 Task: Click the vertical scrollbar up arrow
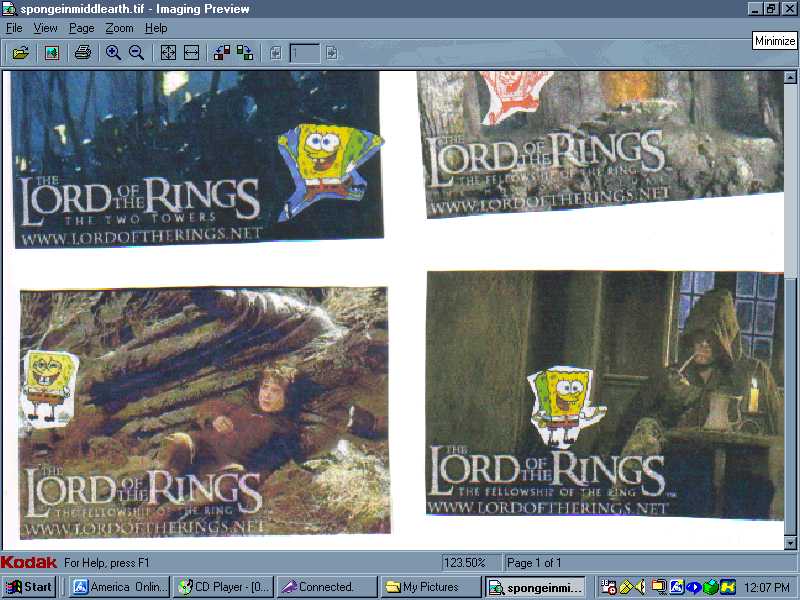coord(790,78)
